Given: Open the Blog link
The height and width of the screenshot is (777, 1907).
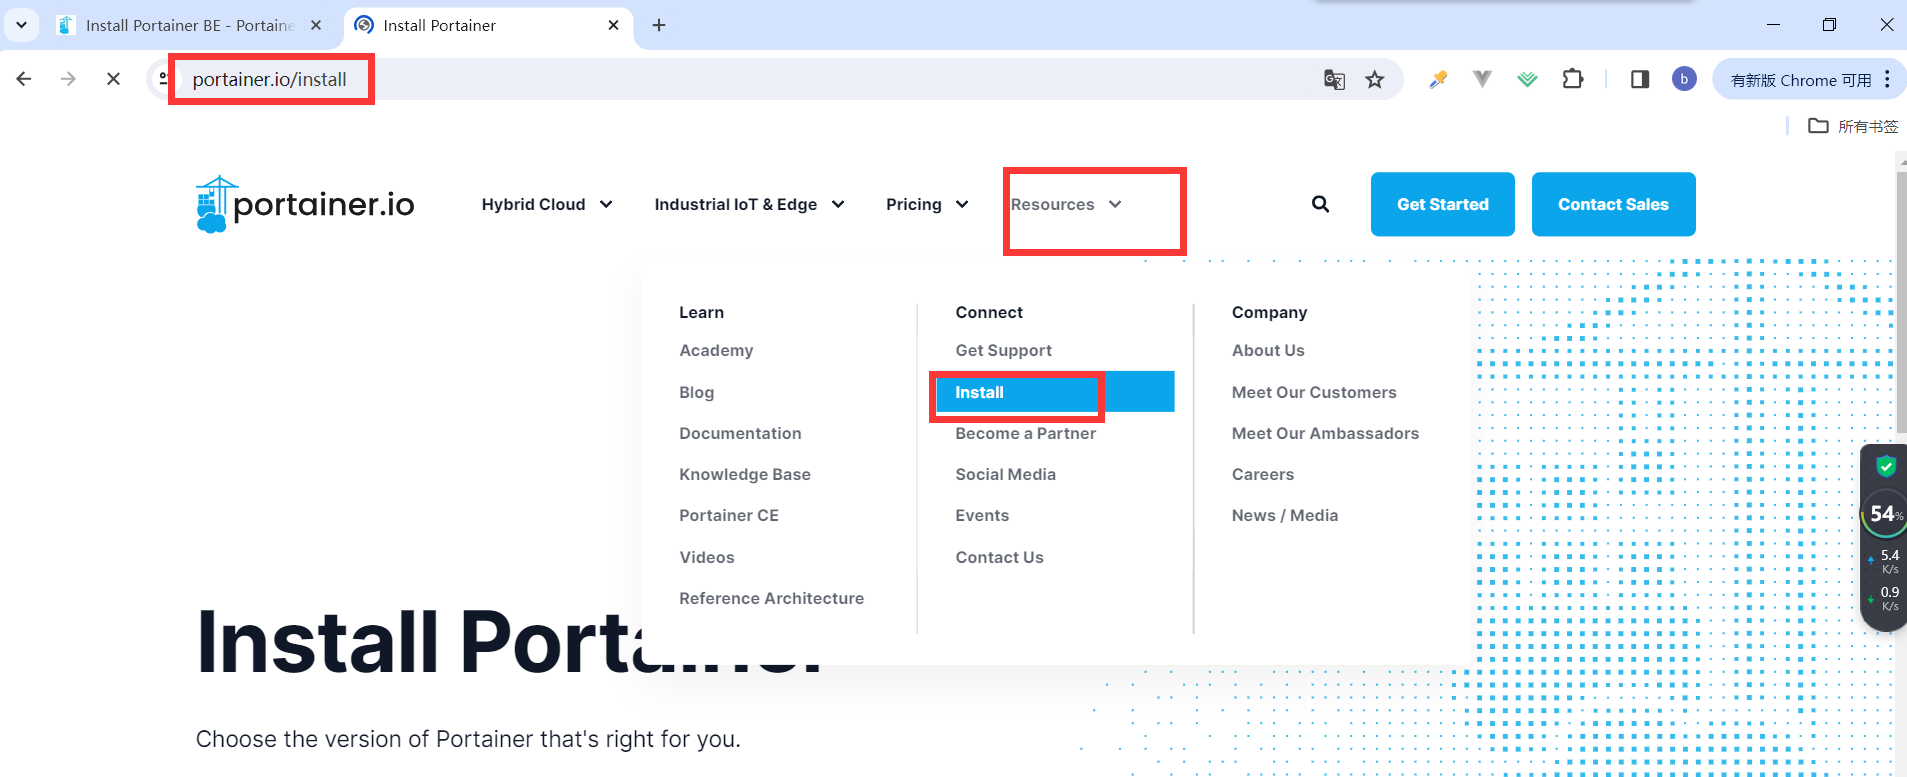Looking at the screenshot, I should [x=696, y=392].
